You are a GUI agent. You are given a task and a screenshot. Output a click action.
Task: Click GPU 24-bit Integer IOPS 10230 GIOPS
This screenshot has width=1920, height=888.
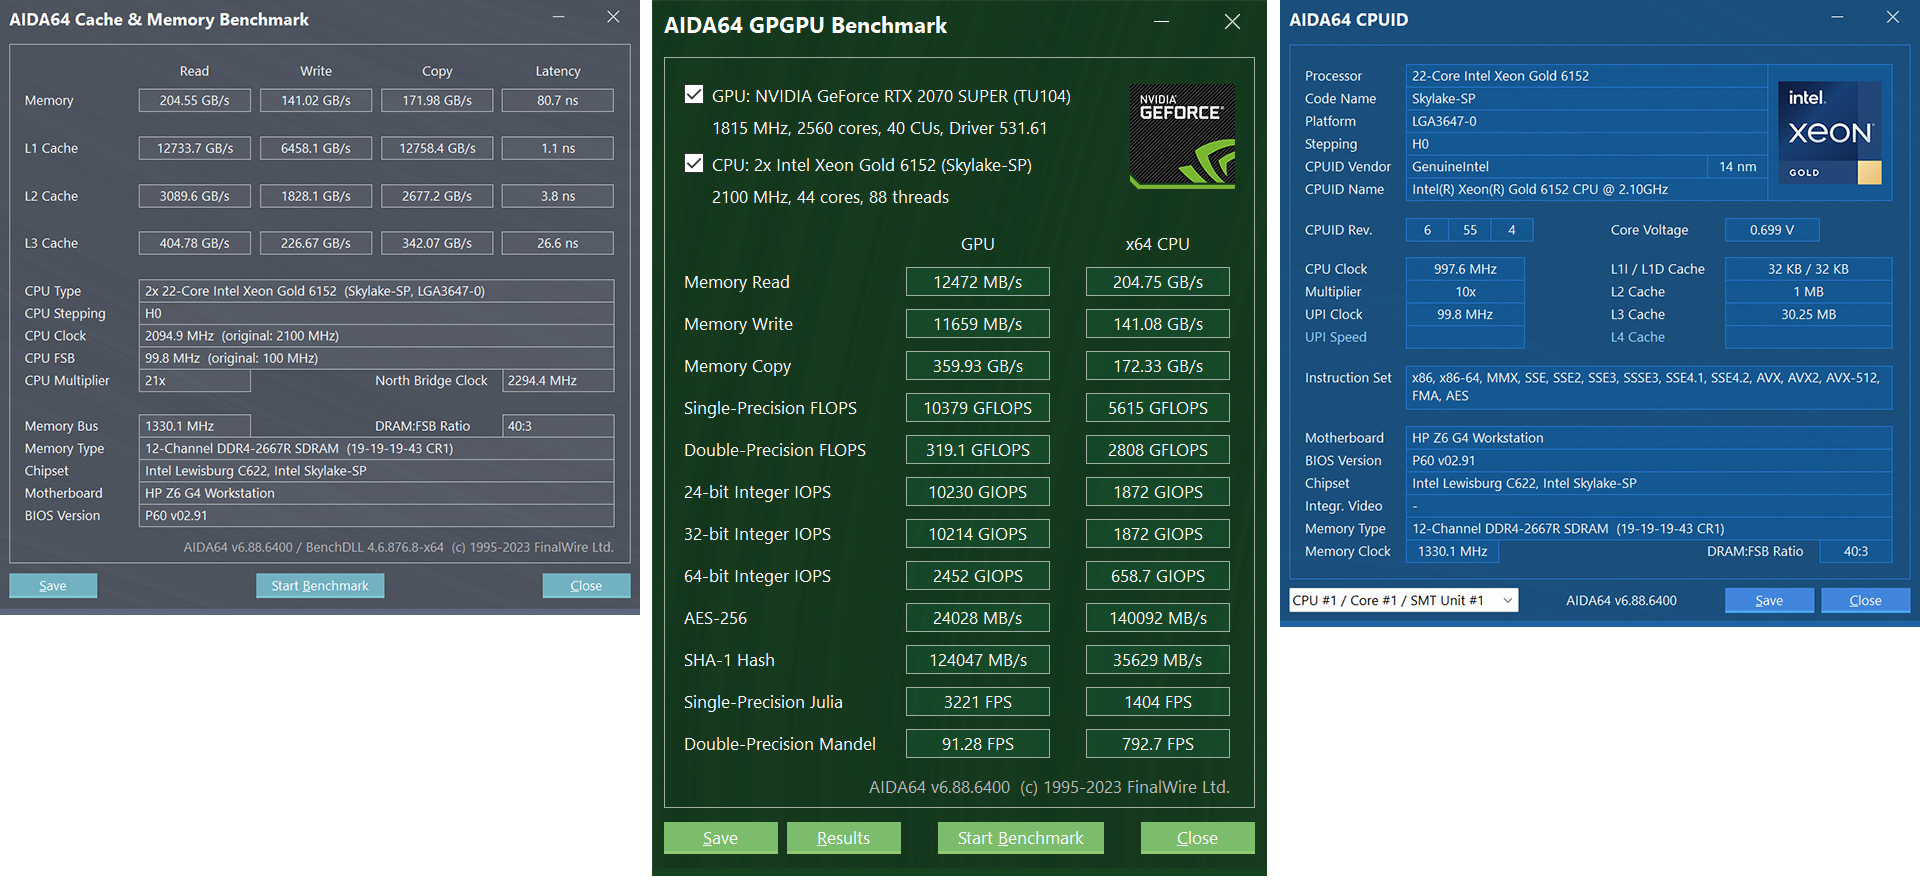point(978,492)
